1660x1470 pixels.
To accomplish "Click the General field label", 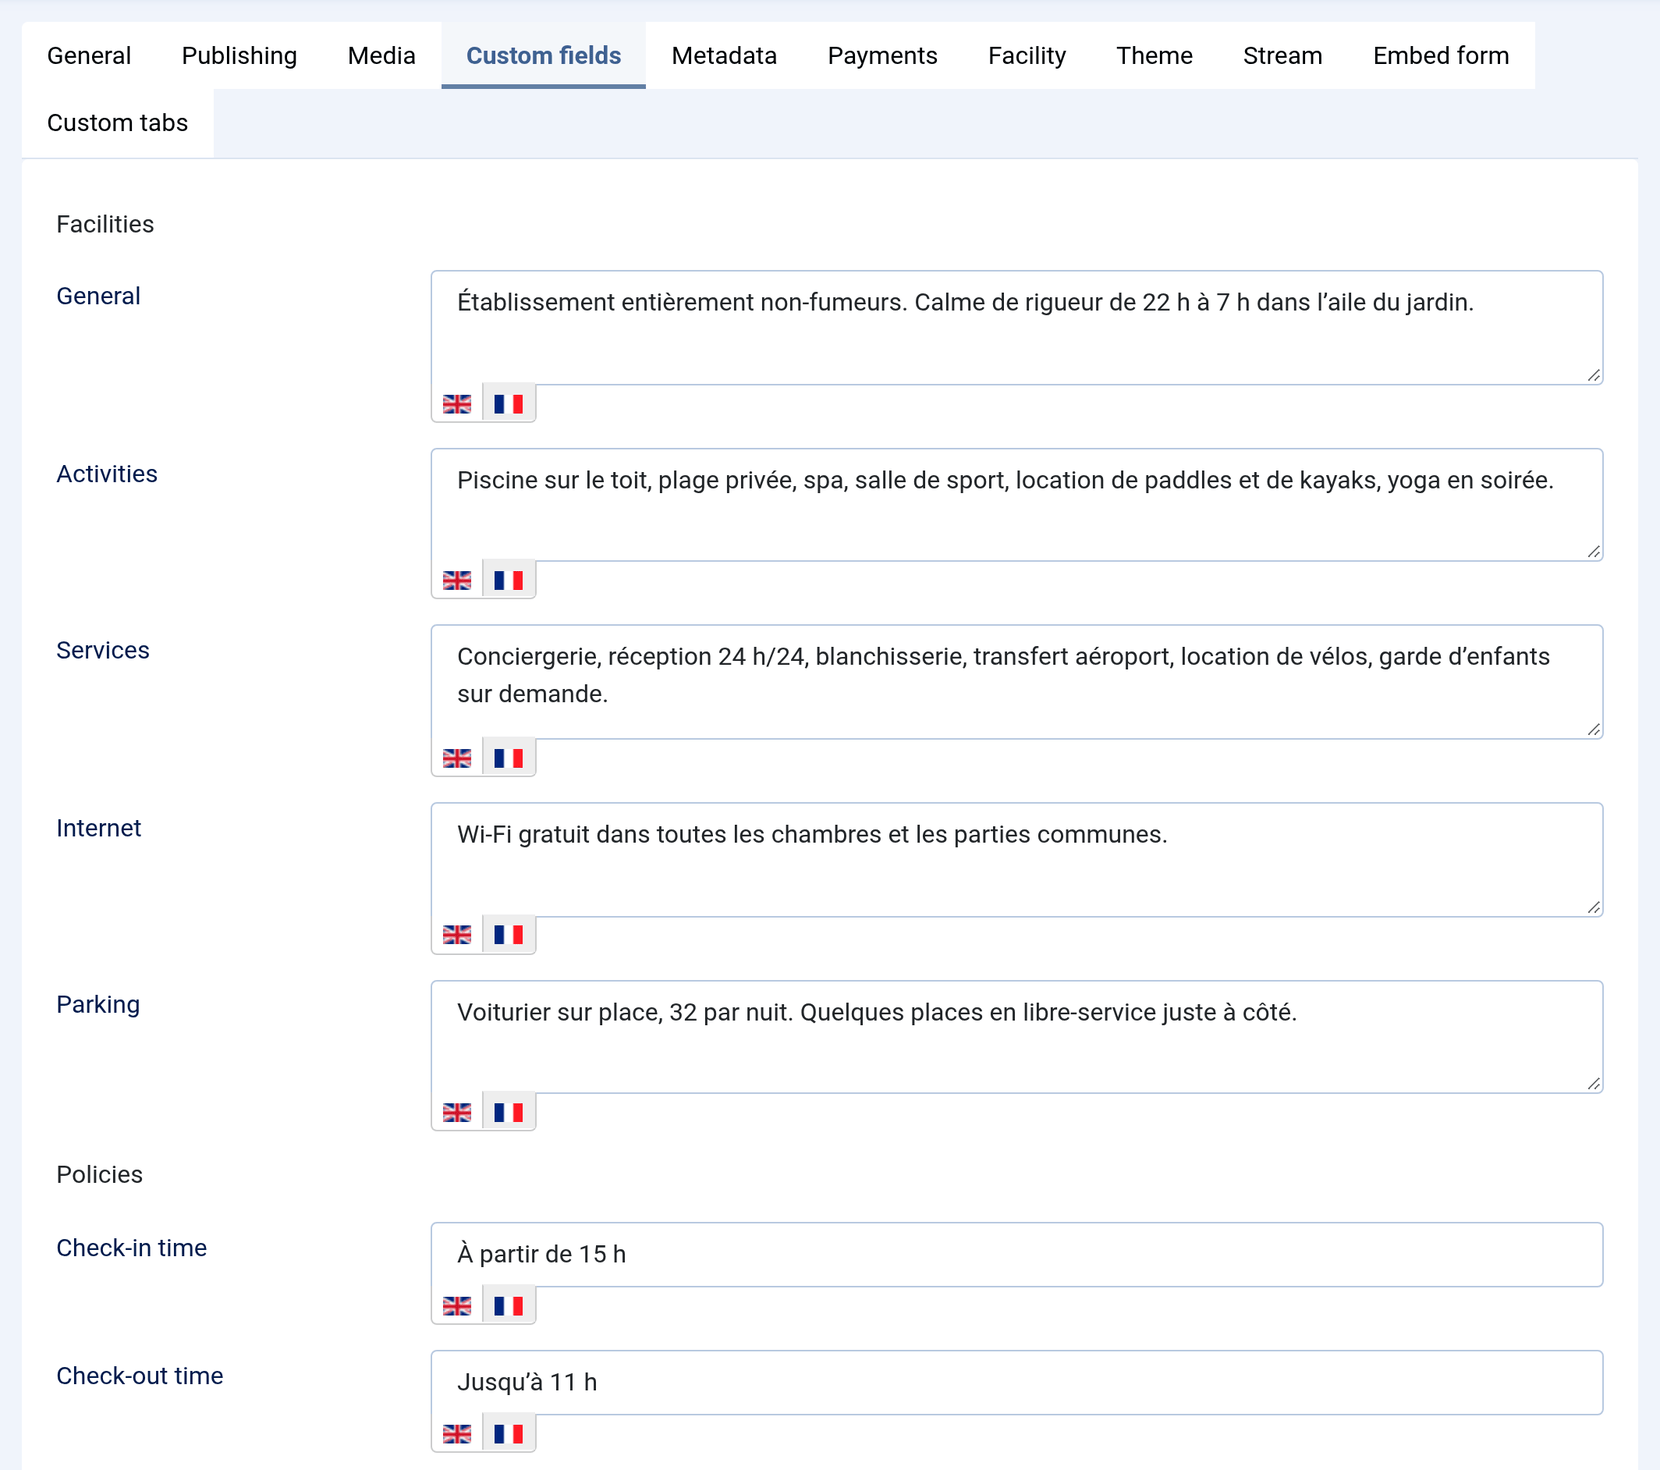I will point(98,296).
